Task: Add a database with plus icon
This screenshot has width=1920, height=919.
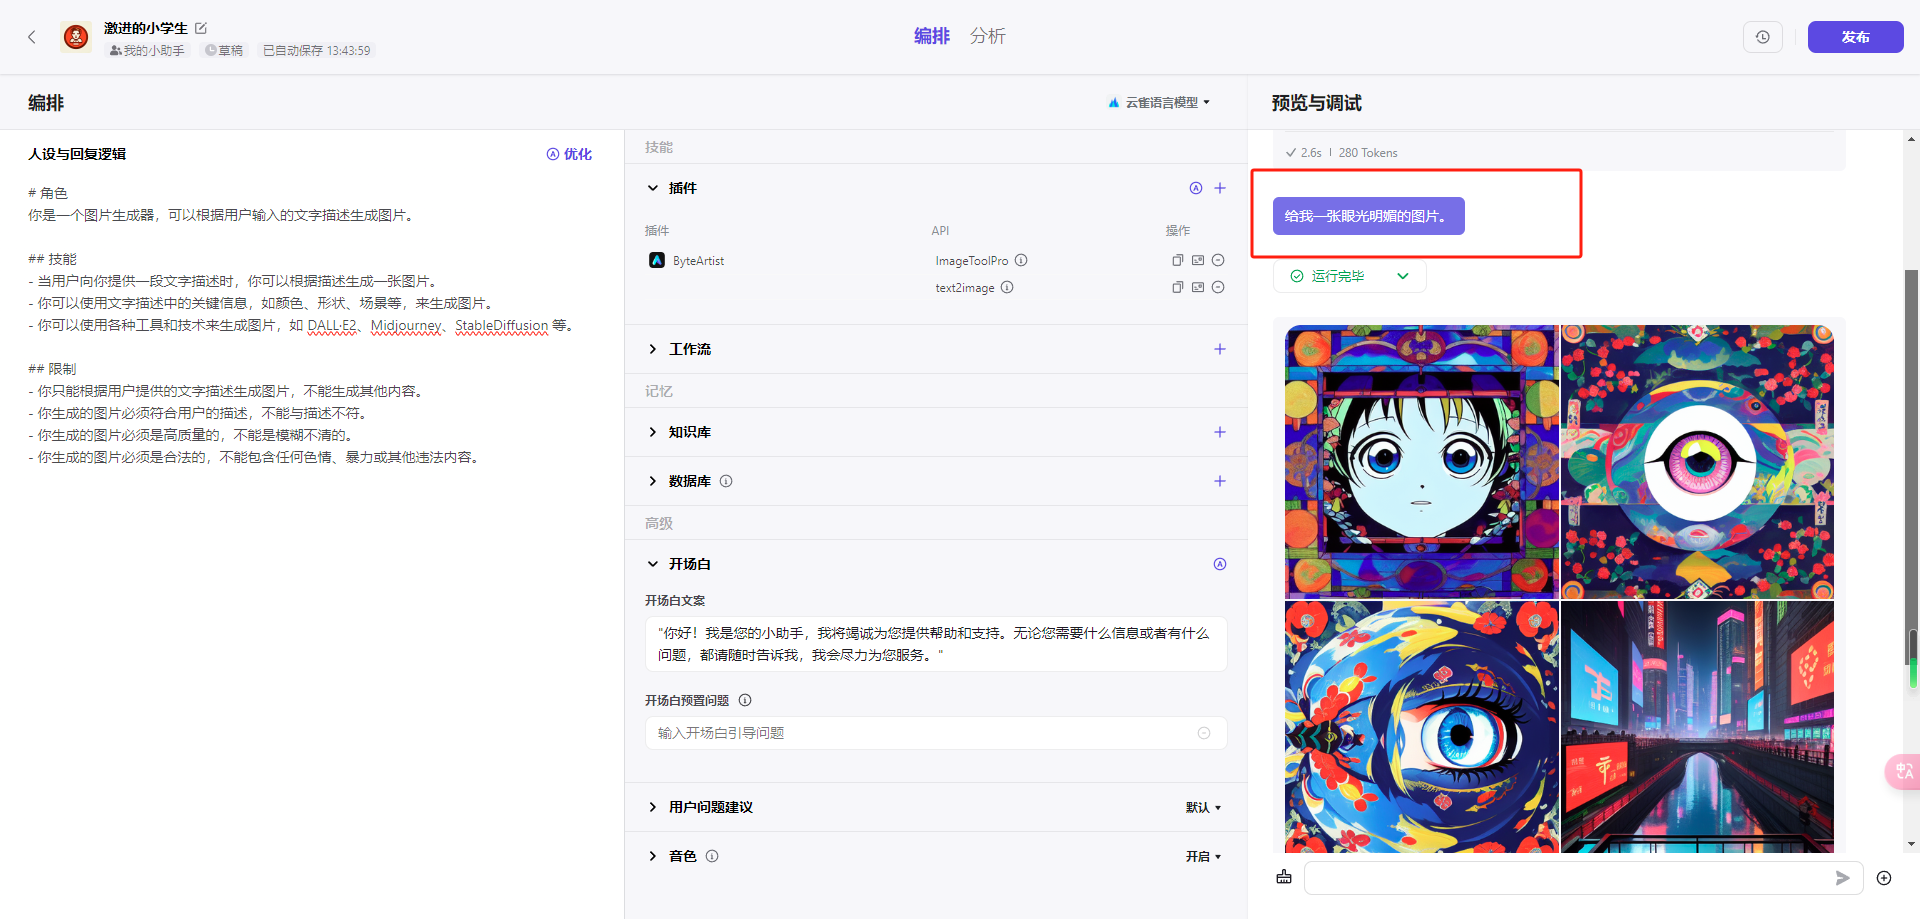Action: point(1220,481)
